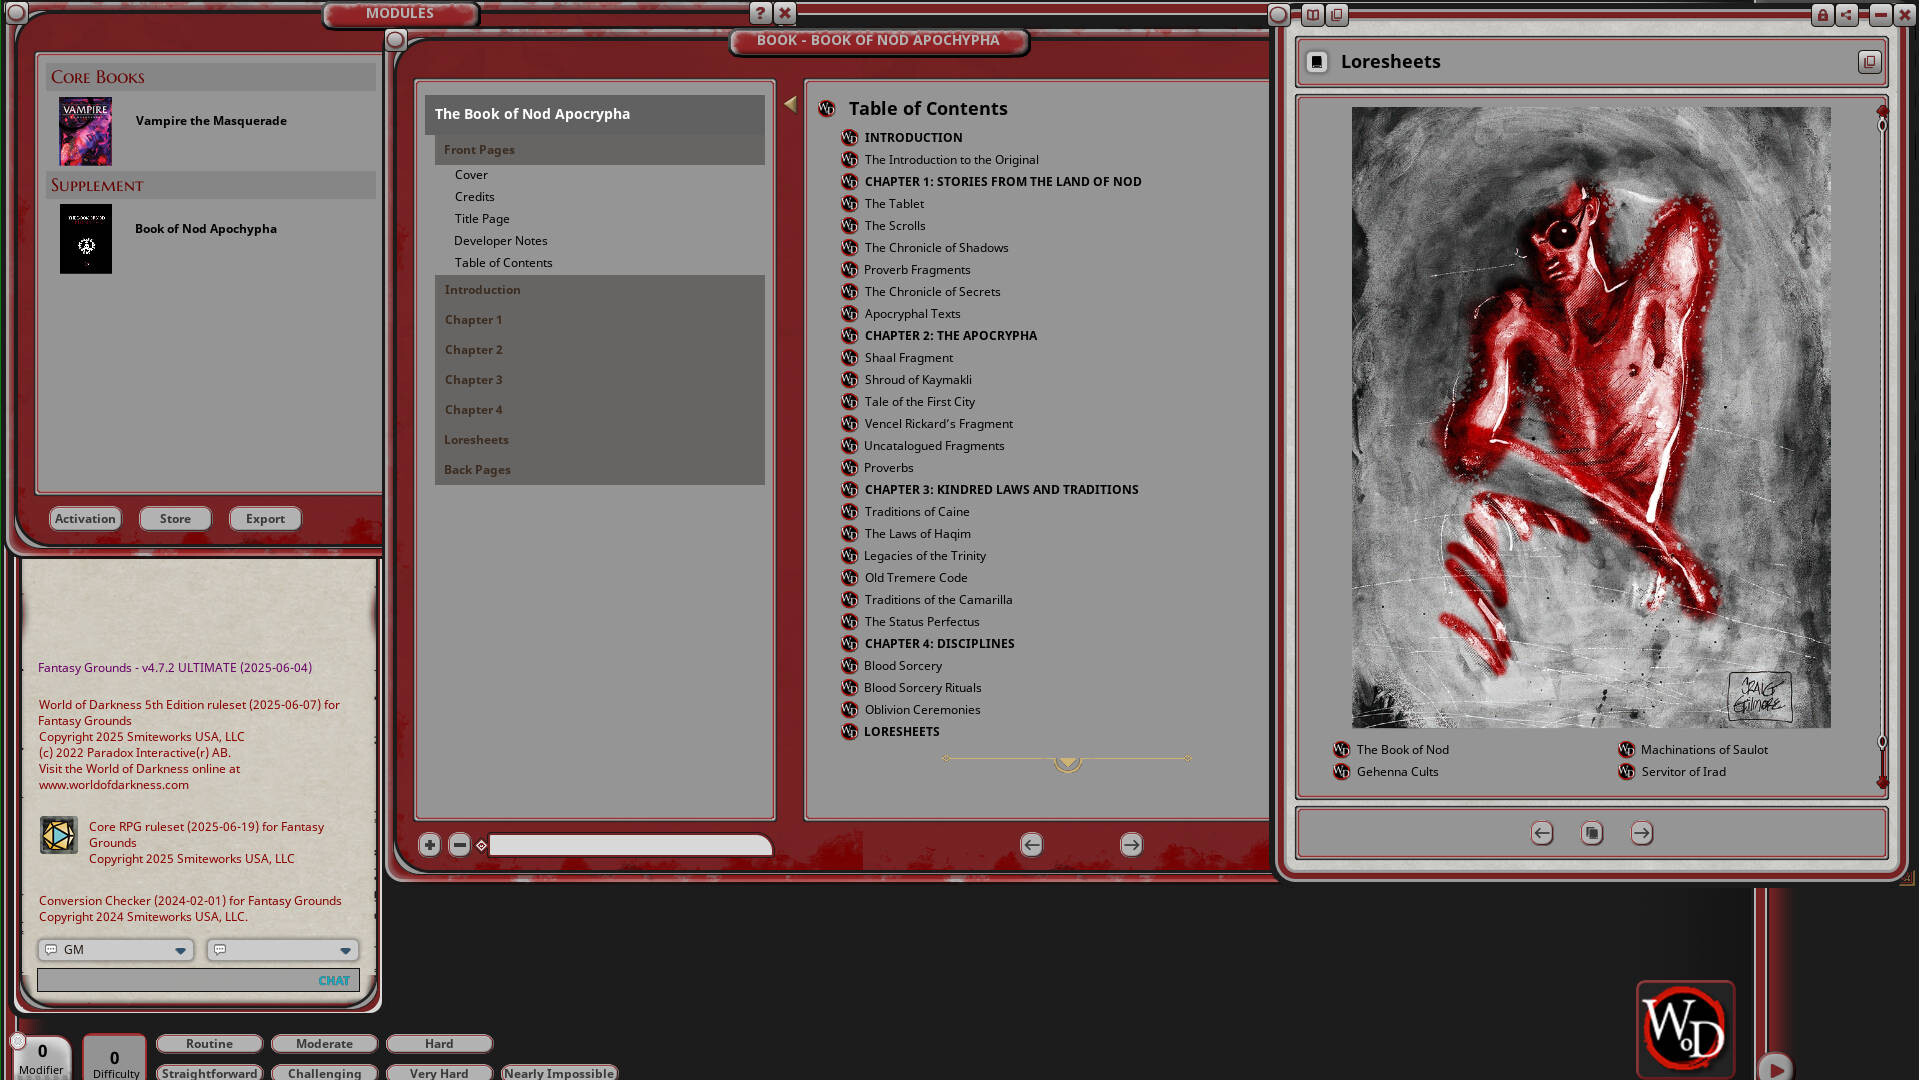
Task: Click the lock icon on the reference window
Action: coord(1821,15)
